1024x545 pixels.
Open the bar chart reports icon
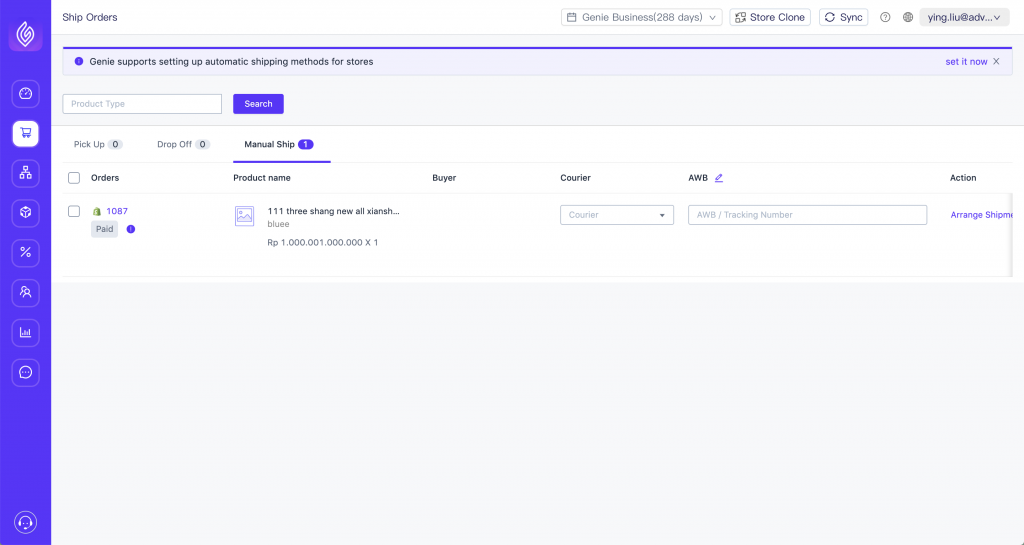point(25,332)
